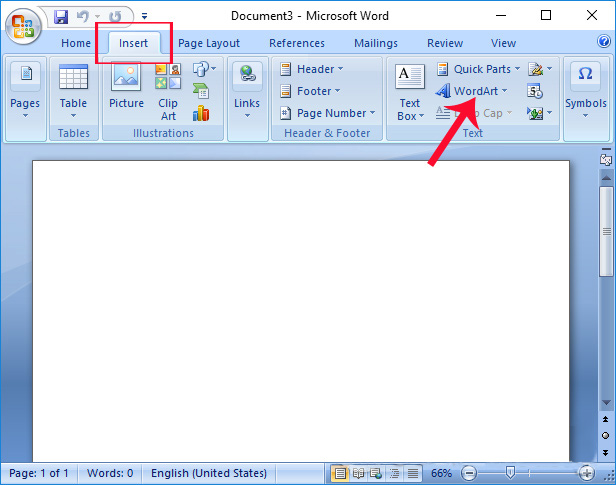Open Quick Parts menu
Viewport: 616px width, 485px height.
point(478,69)
